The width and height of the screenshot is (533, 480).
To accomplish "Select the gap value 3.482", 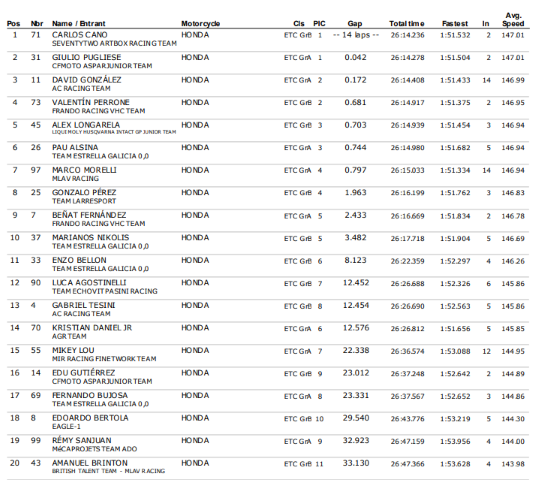I will [x=355, y=237].
